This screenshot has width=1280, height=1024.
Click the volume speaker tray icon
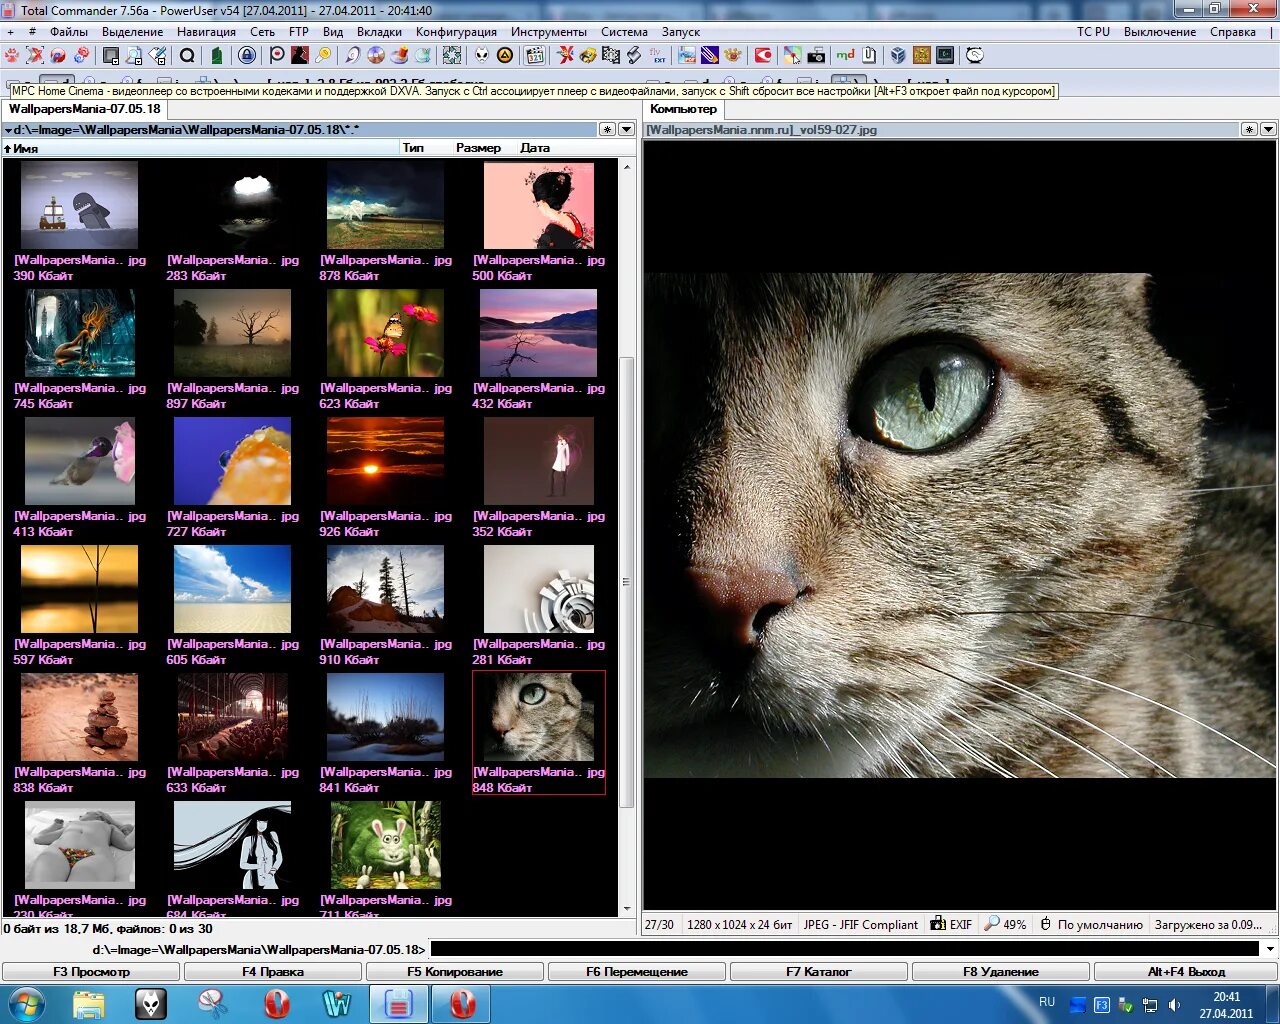(1174, 1005)
